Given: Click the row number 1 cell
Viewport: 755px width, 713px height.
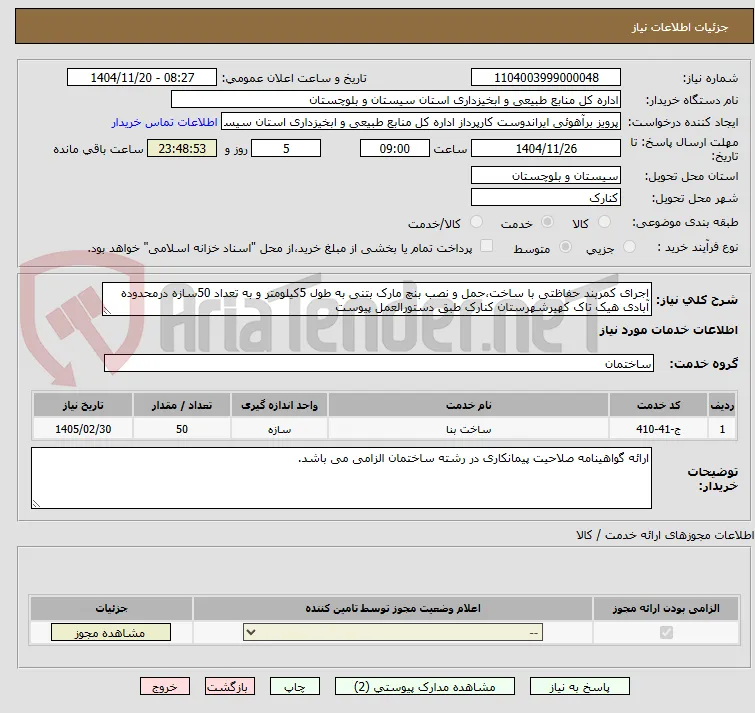Looking at the screenshot, I should tap(722, 428).
